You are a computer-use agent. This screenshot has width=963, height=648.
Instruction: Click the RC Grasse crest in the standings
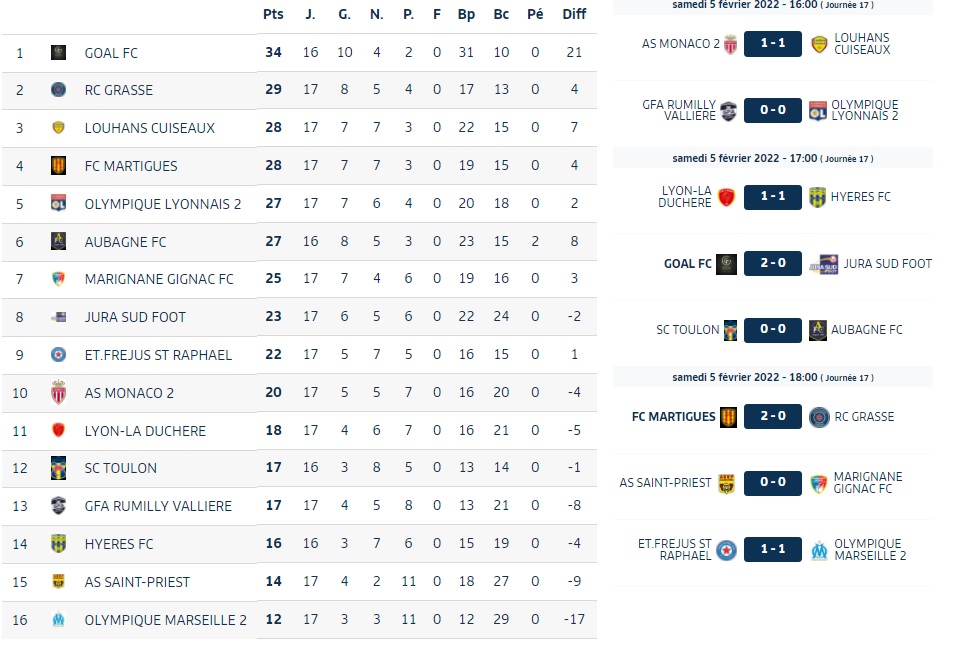point(58,90)
